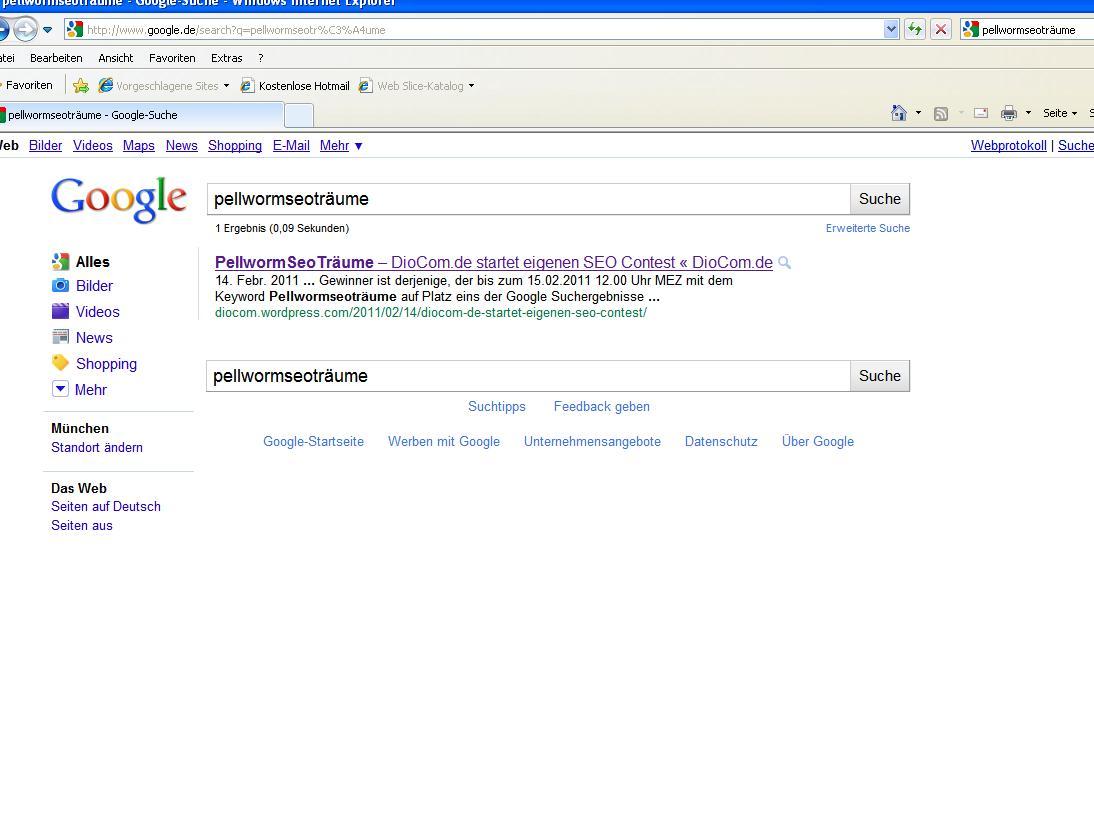This screenshot has height=820, width=1094.
Task: Click the Feedback geben link
Action: tap(601, 406)
